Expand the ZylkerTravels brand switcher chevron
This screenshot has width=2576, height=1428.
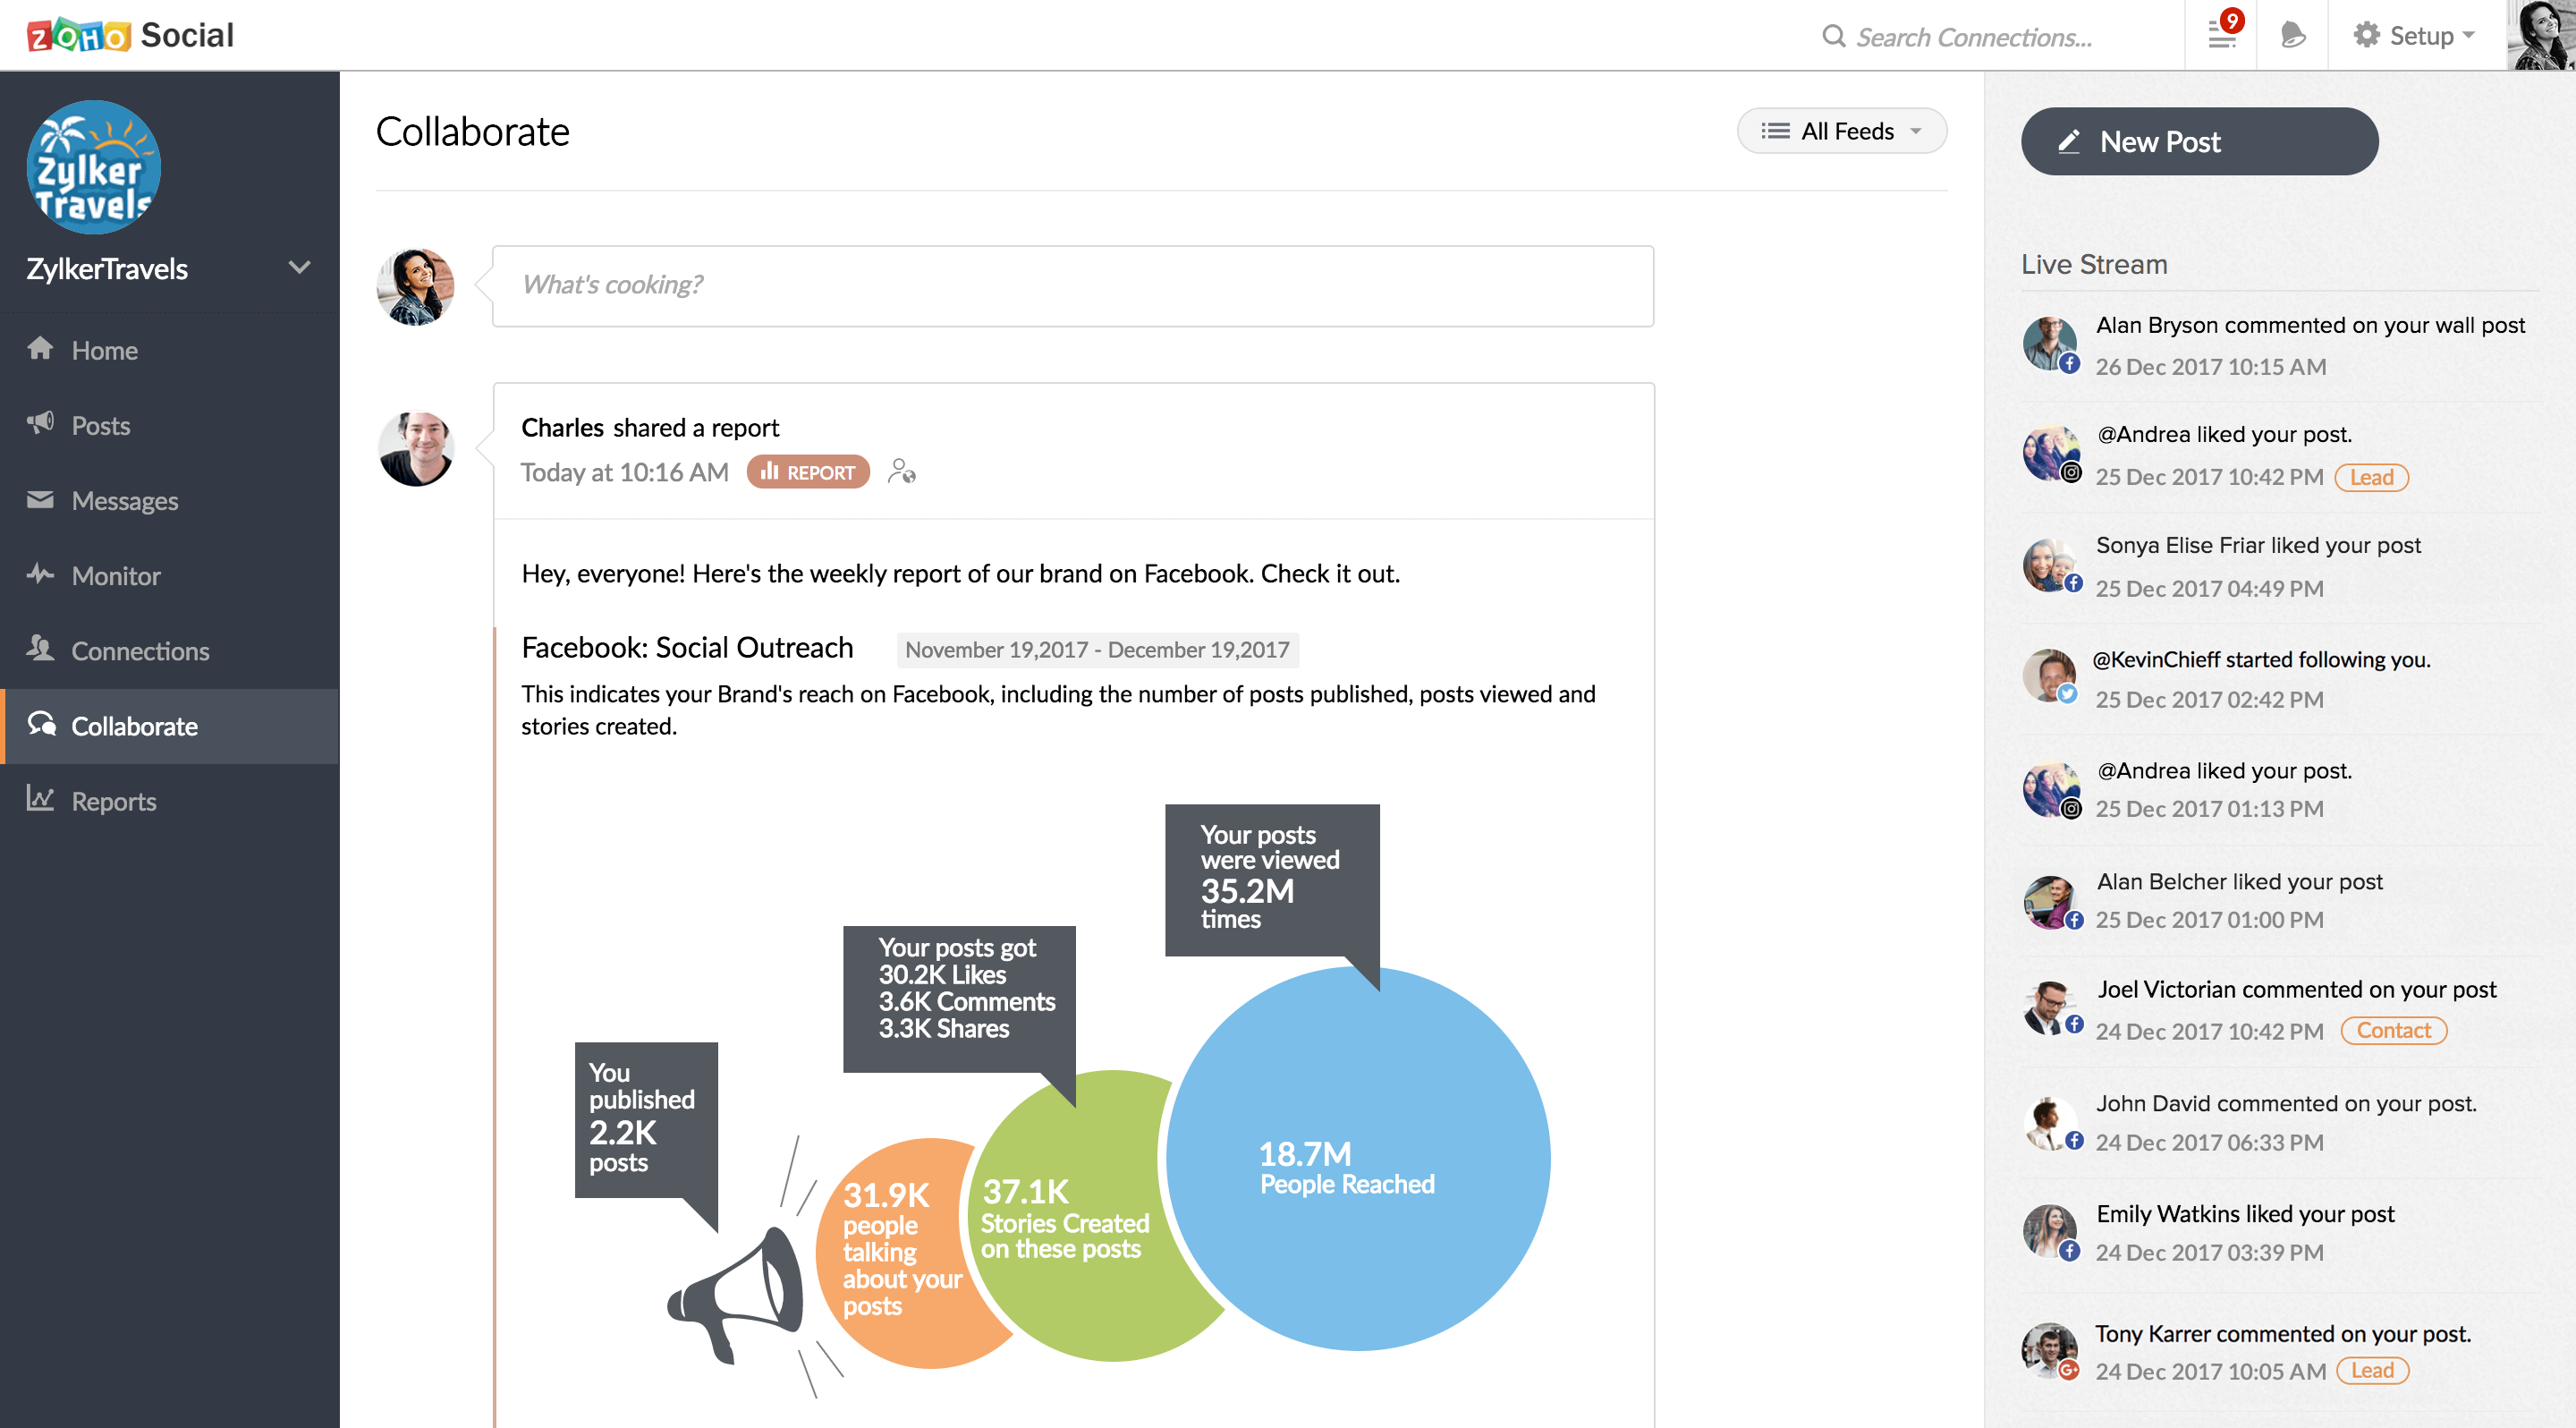(x=299, y=268)
